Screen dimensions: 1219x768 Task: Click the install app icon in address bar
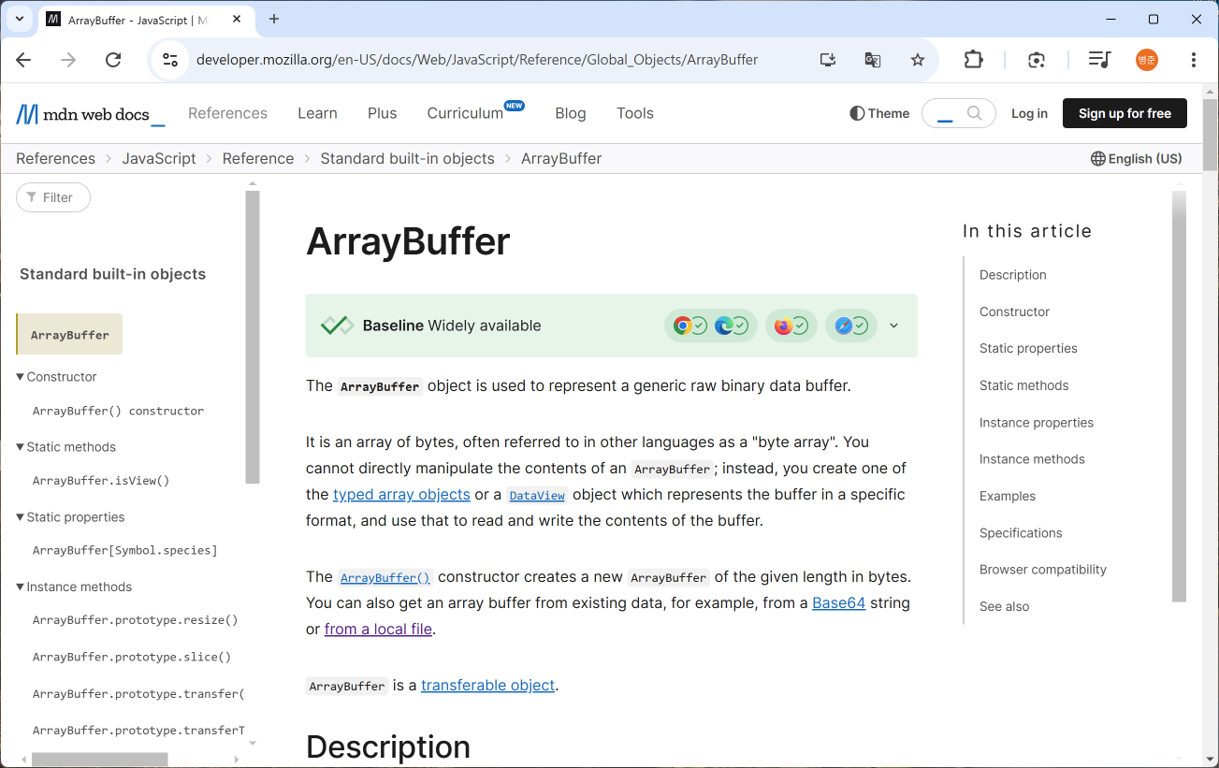(827, 60)
